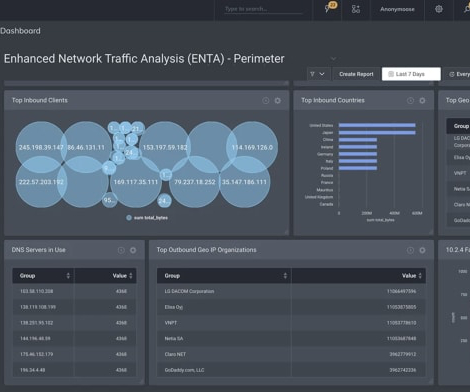Image resolution: width=470 pixels, height=392 pixels.
Task: Select bubble 86.46.131.11
Action: tap(86, 147)
